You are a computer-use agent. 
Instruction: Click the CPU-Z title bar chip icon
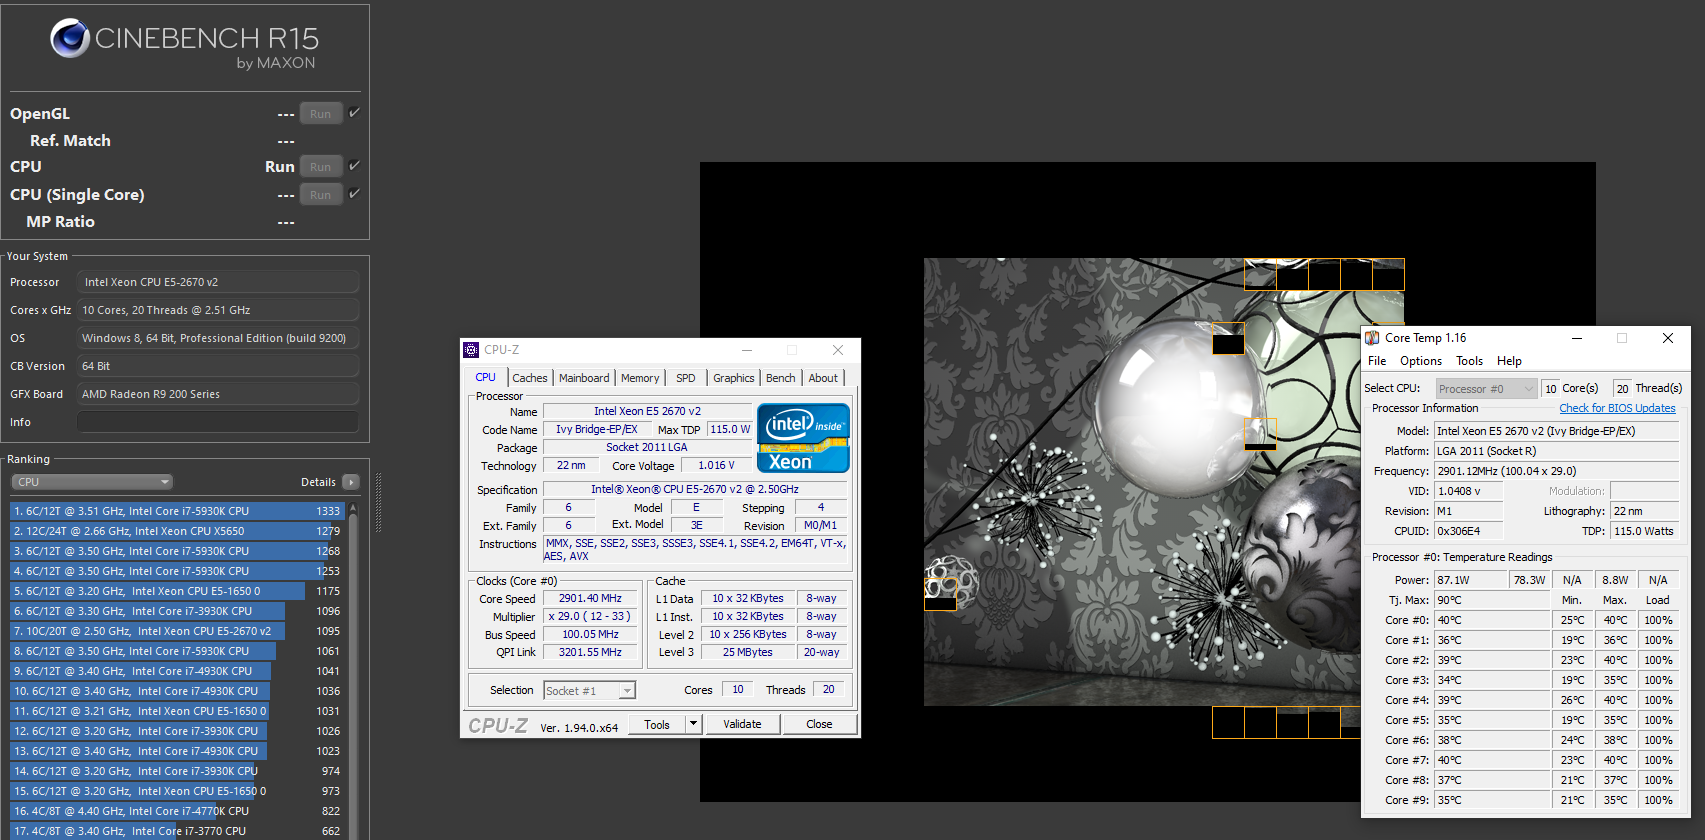pos(471,350)
